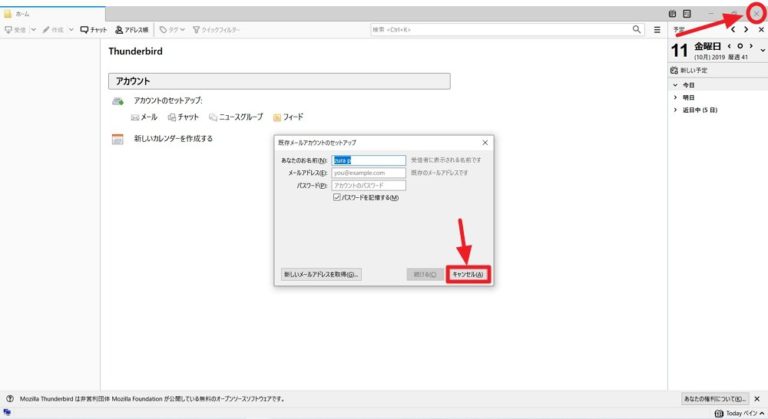This screenshot has height=419, width=768.
Task: Close the 予定 Today pane
Action: point(761,30)
